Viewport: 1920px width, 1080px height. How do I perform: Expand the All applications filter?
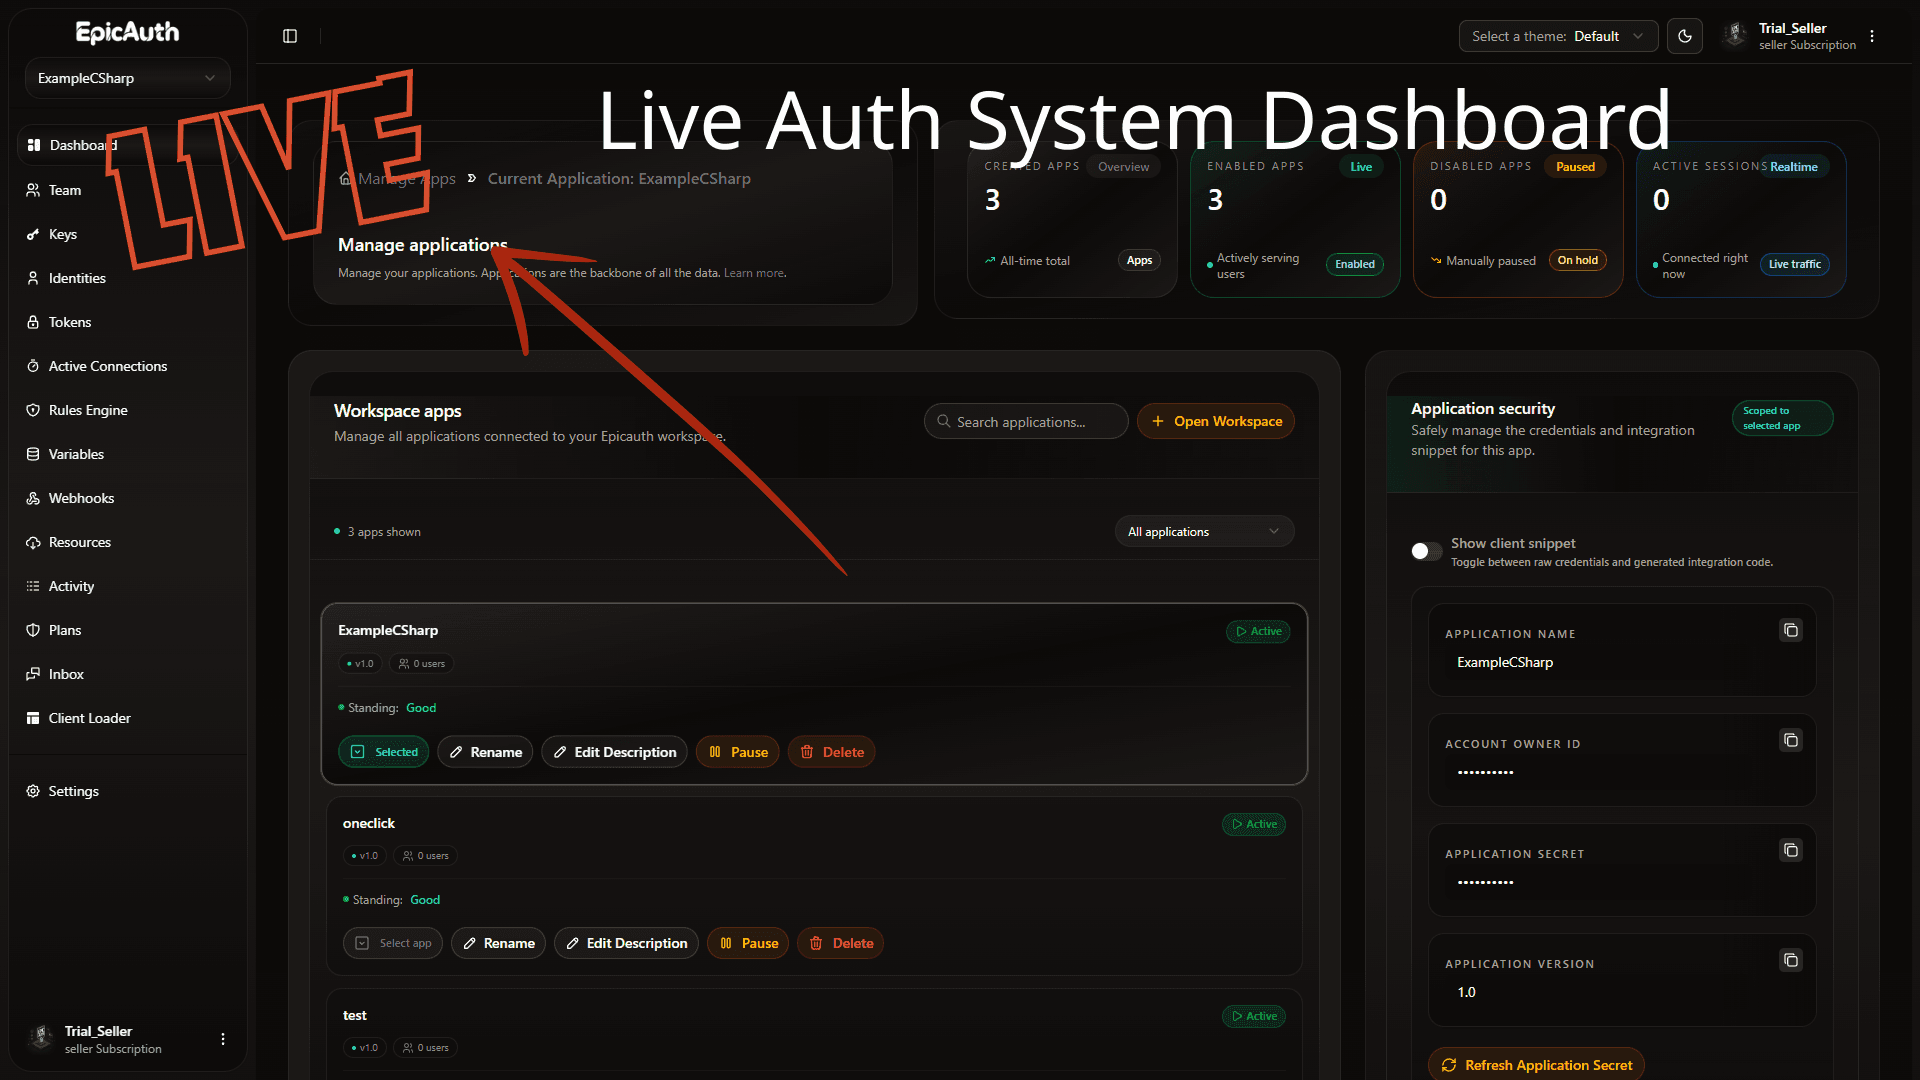point(1203,532)
